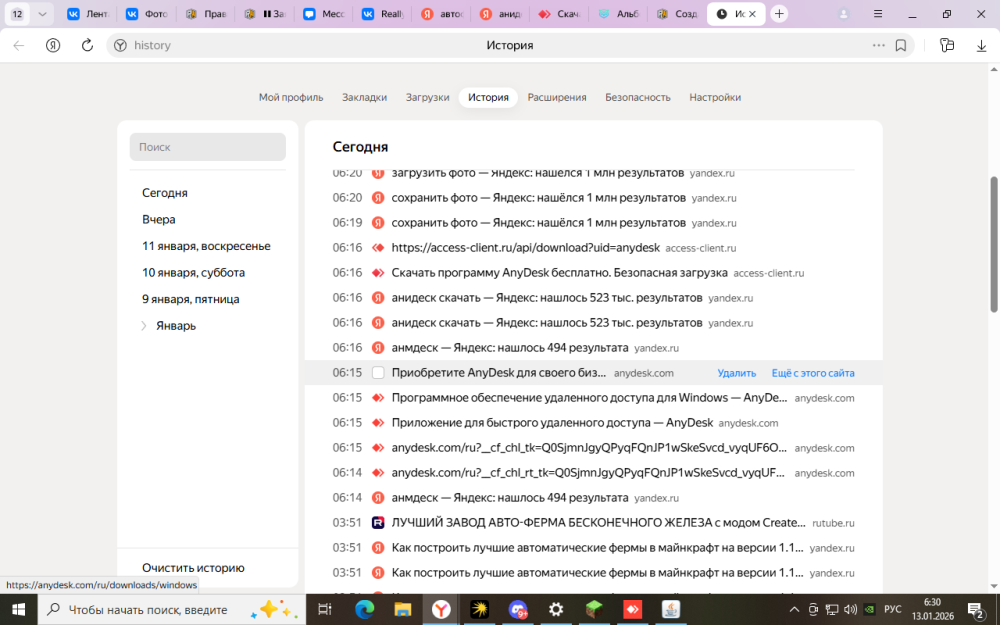Jump to Вчера in history sidebar
This screenshot has height=625, width=1000.
pyautogui.click(x=159, y=219)
